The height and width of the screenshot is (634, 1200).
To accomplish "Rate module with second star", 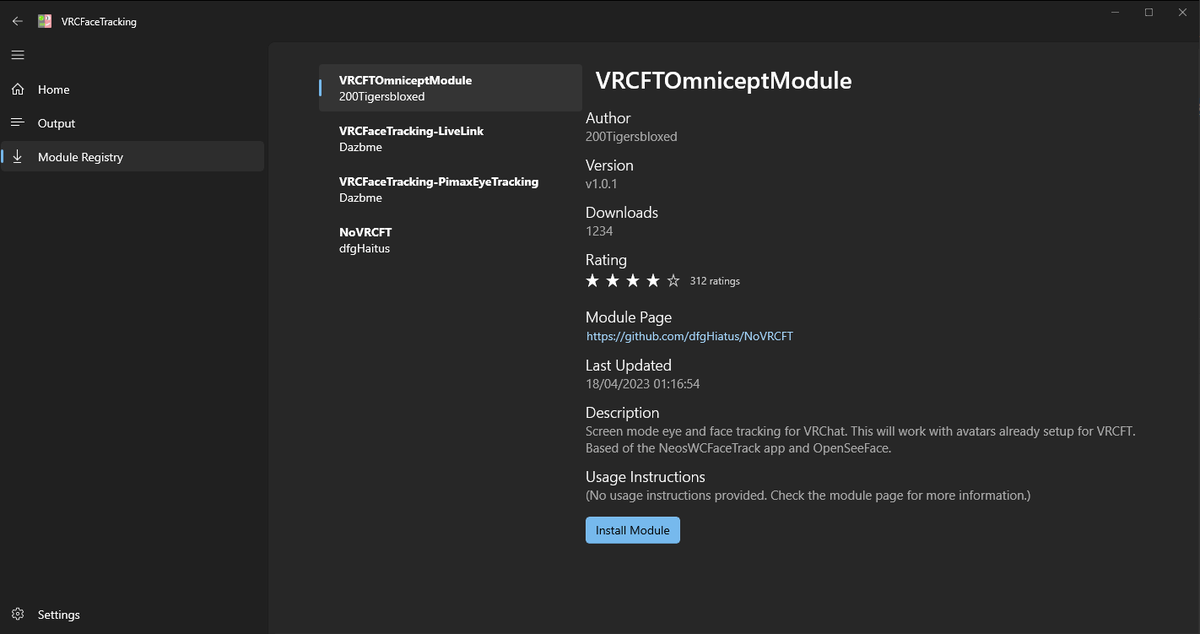I will click(613, 281).
